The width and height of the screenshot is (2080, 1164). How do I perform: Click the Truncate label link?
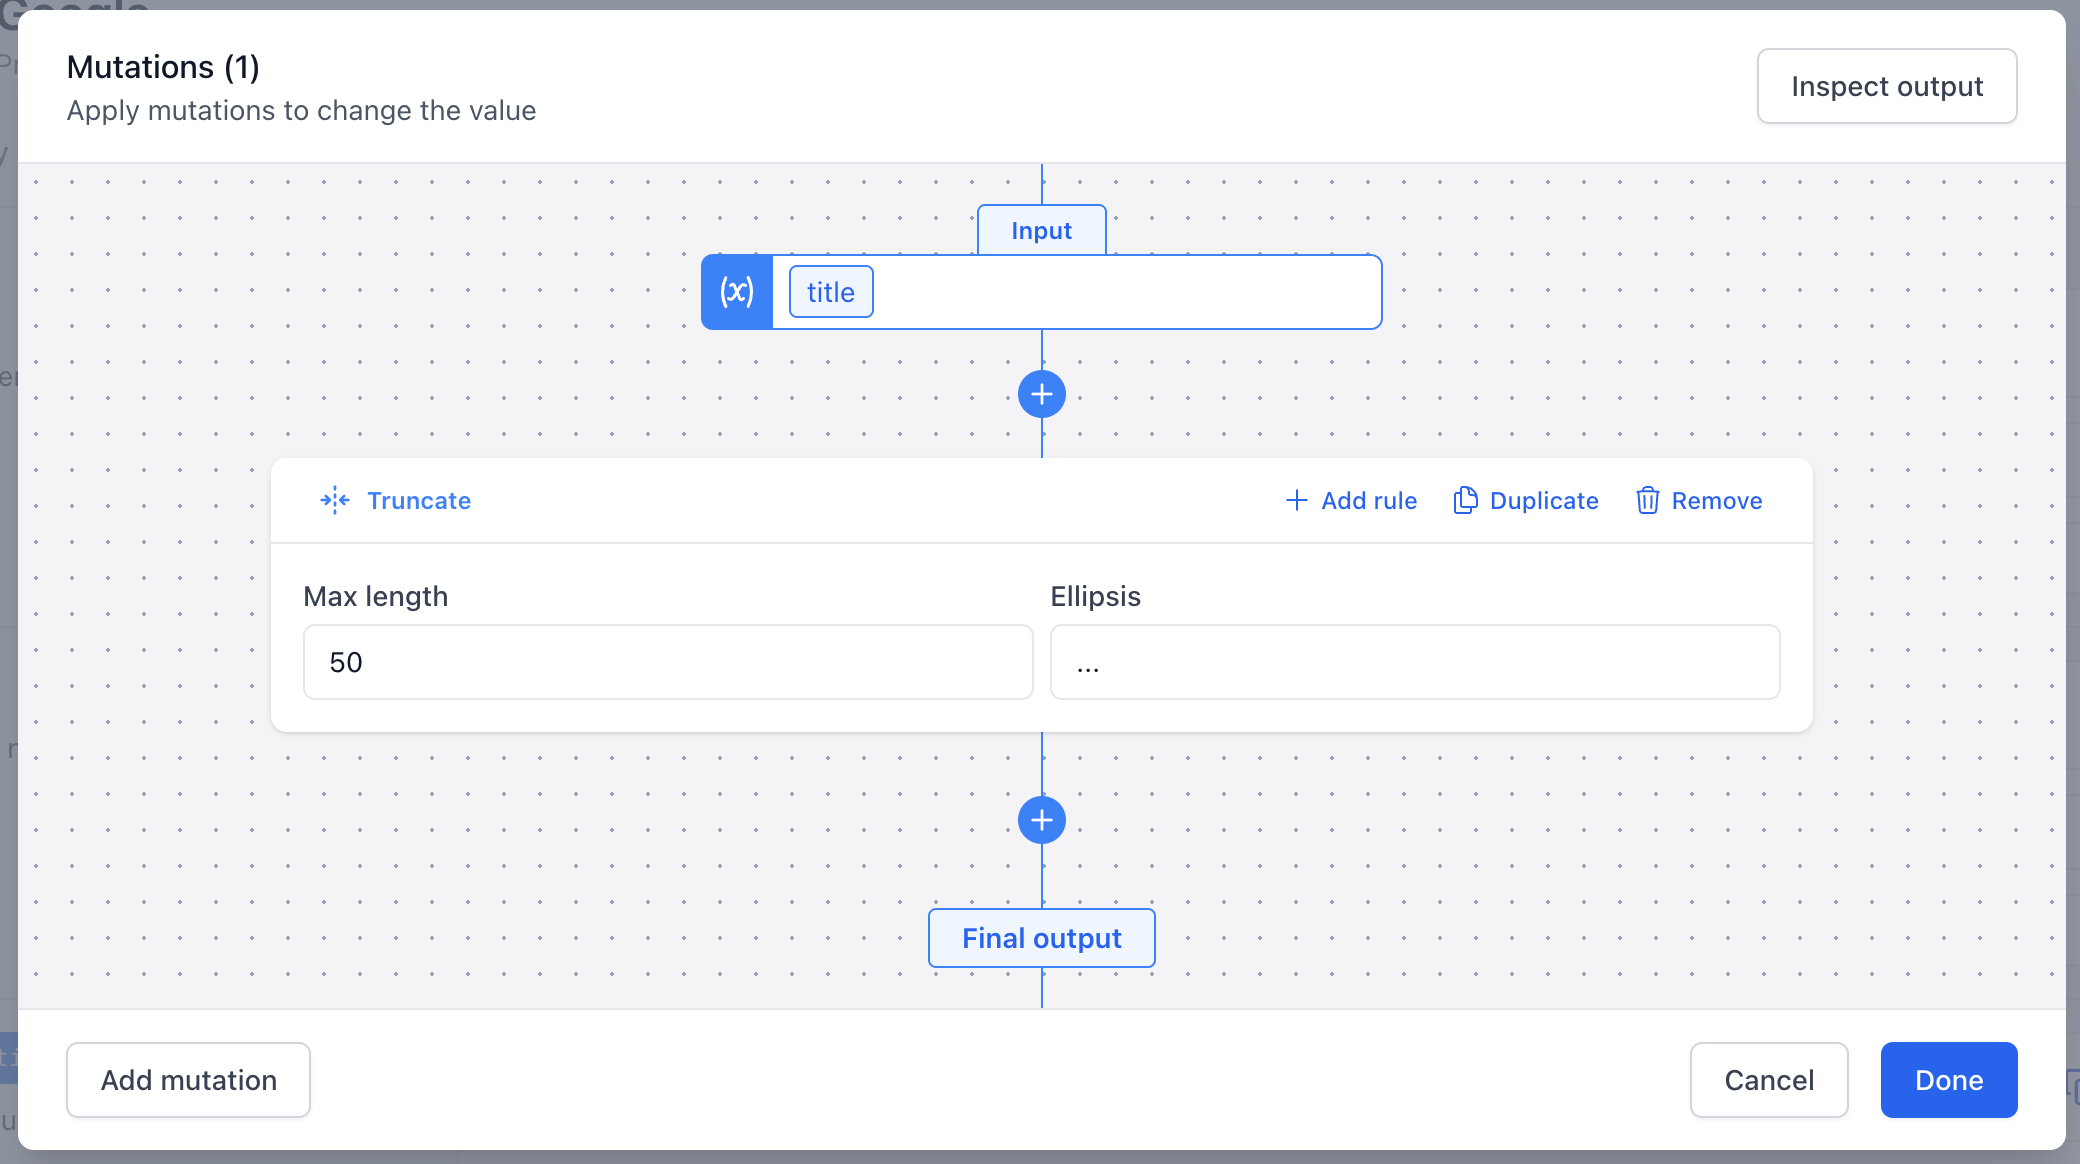coord(418,500)
